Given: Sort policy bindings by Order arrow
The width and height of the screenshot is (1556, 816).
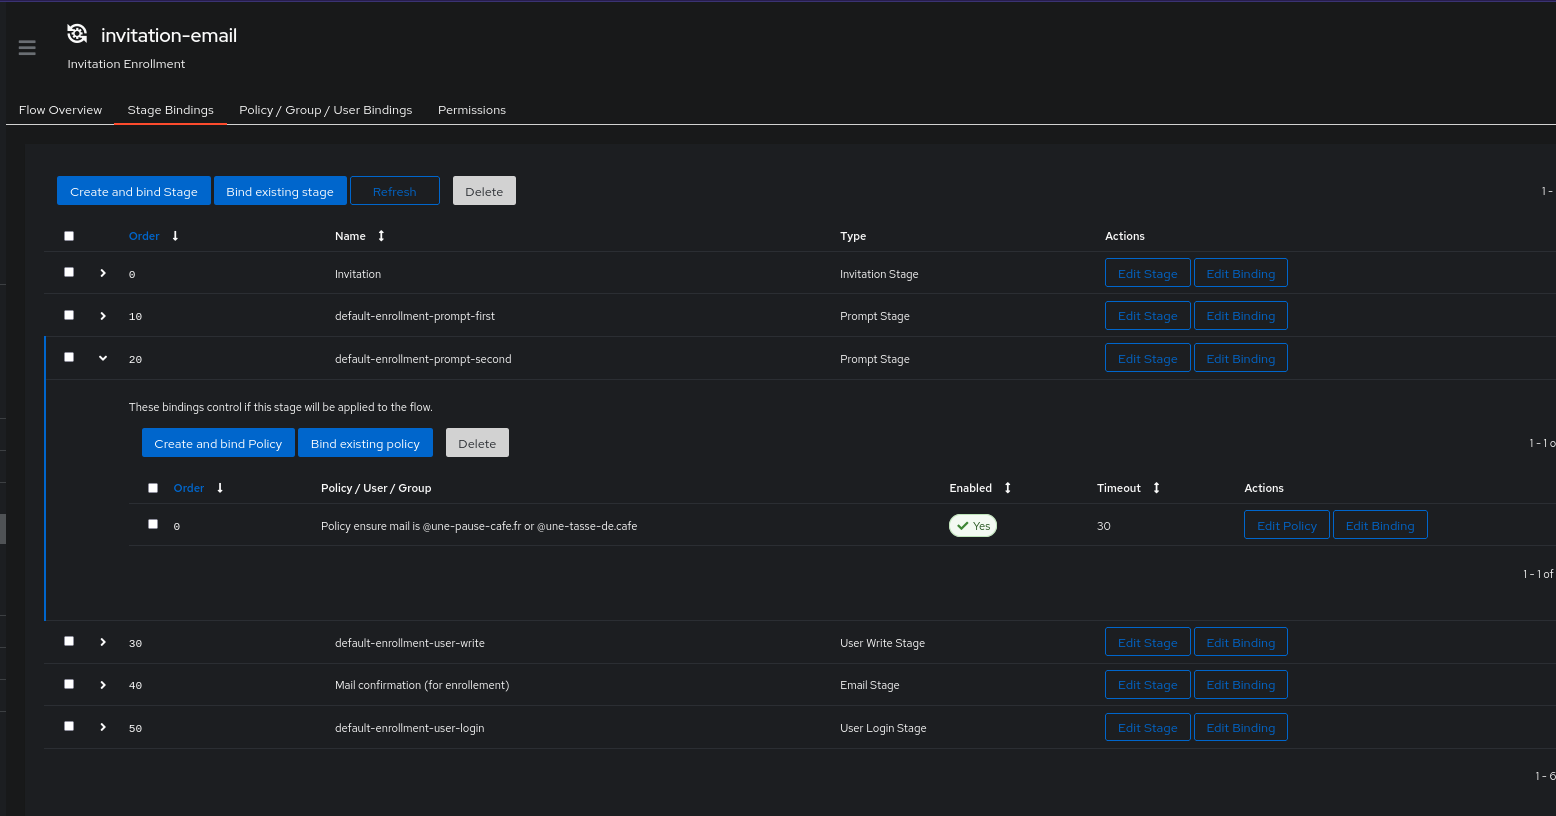Looking at the screenshot, I should [x=220, y=488].
